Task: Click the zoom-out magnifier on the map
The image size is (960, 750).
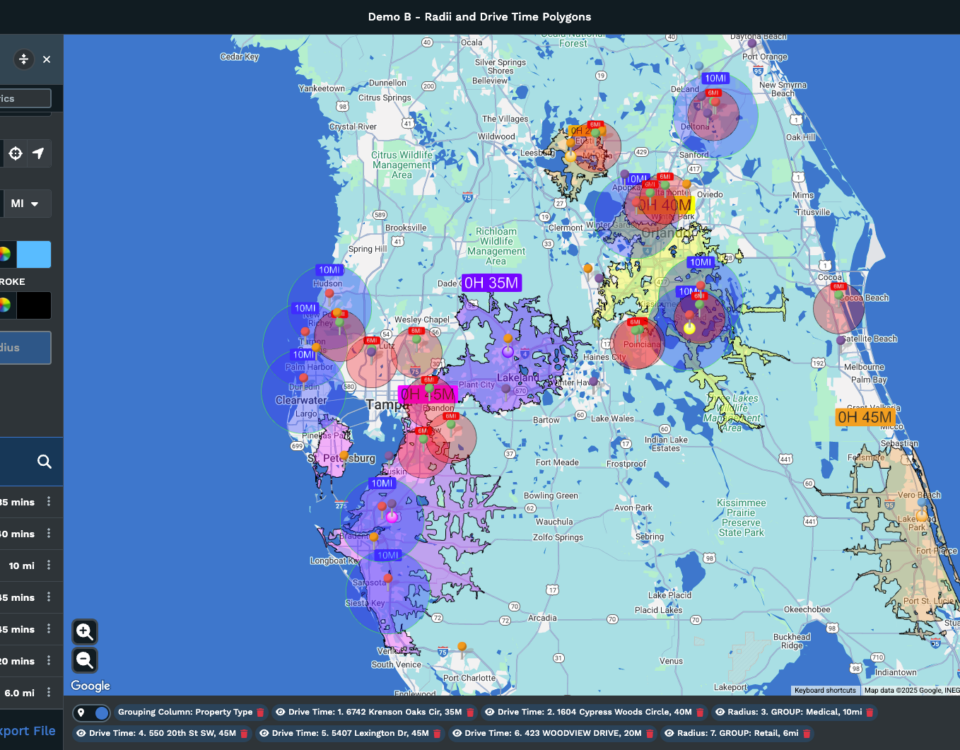Action: (84, 659)
